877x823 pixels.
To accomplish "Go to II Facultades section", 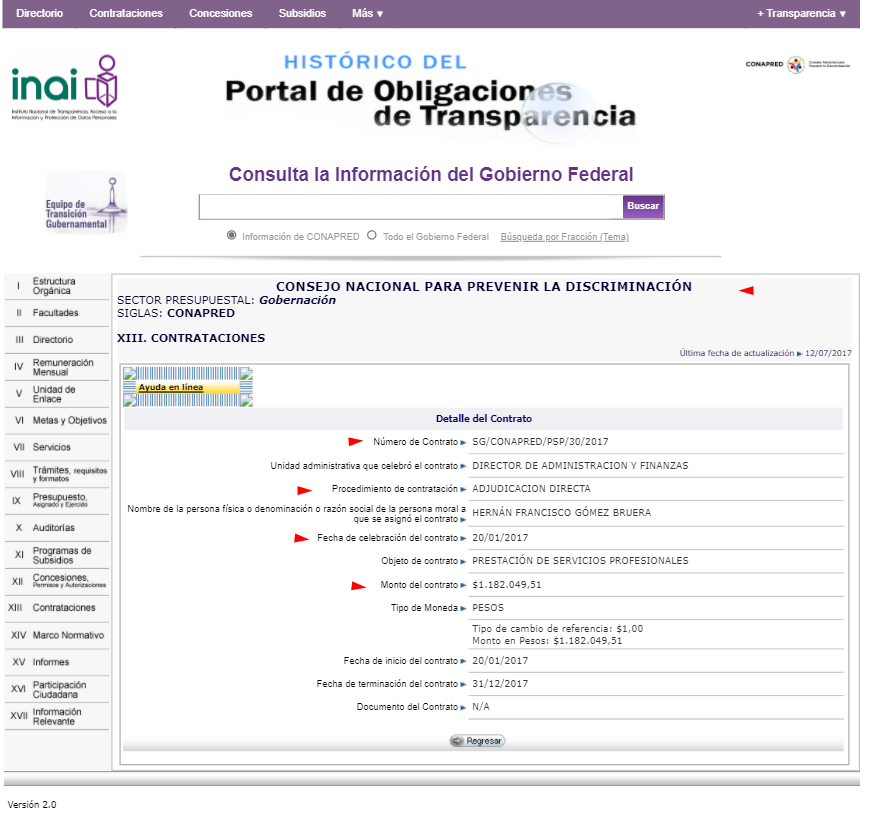I will [x=56, y=313].
